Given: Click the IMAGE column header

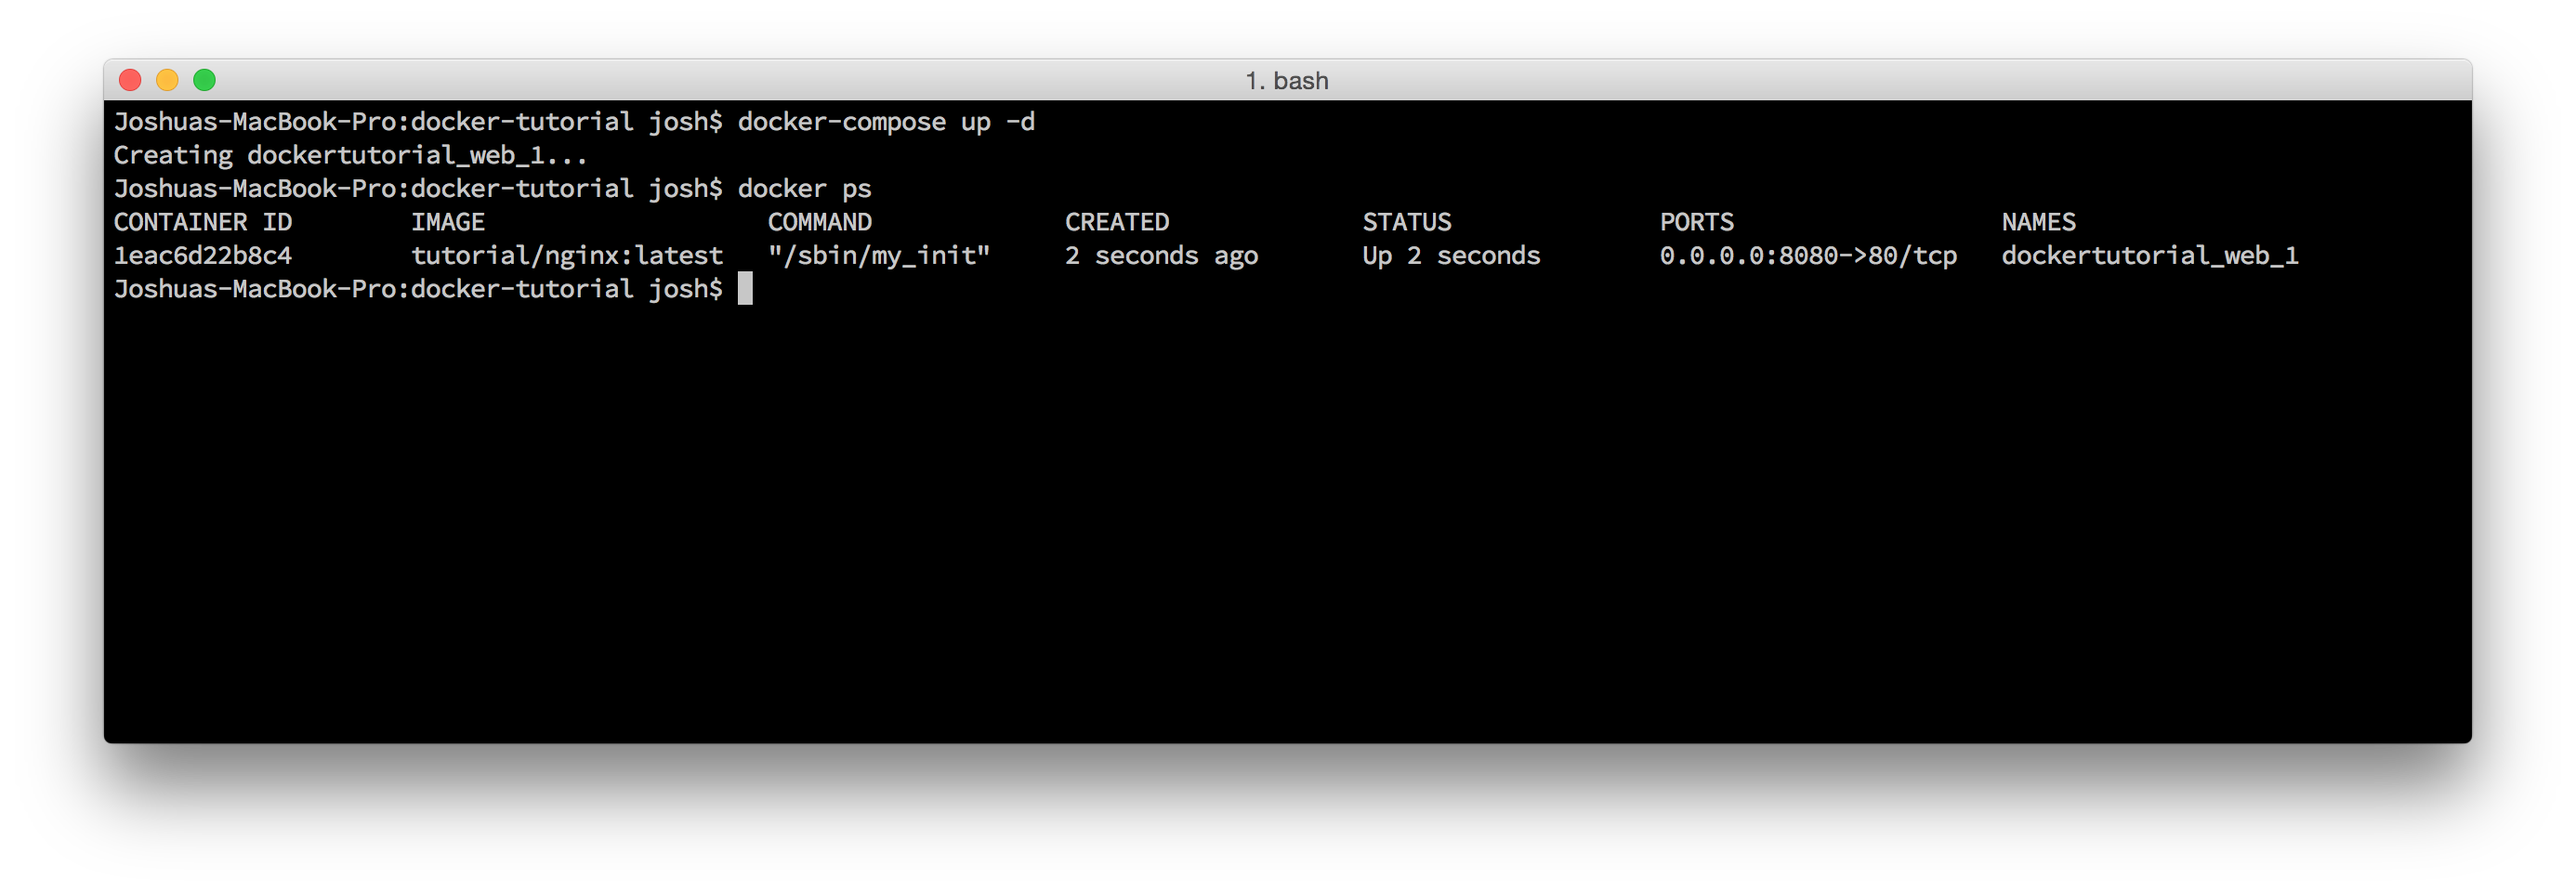Looking at the screenshot, I should pyautogui.click(x=448, y=222).
